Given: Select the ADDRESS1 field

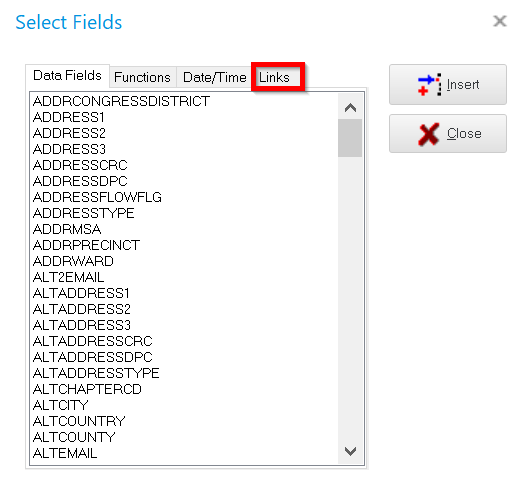Looking at the screenshot, I should [69, 117].
